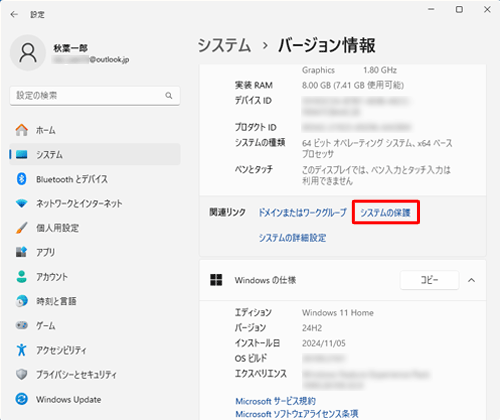Collapse the Windows の仕様 section chevron
500x420 pixels.
click(471, 280)
